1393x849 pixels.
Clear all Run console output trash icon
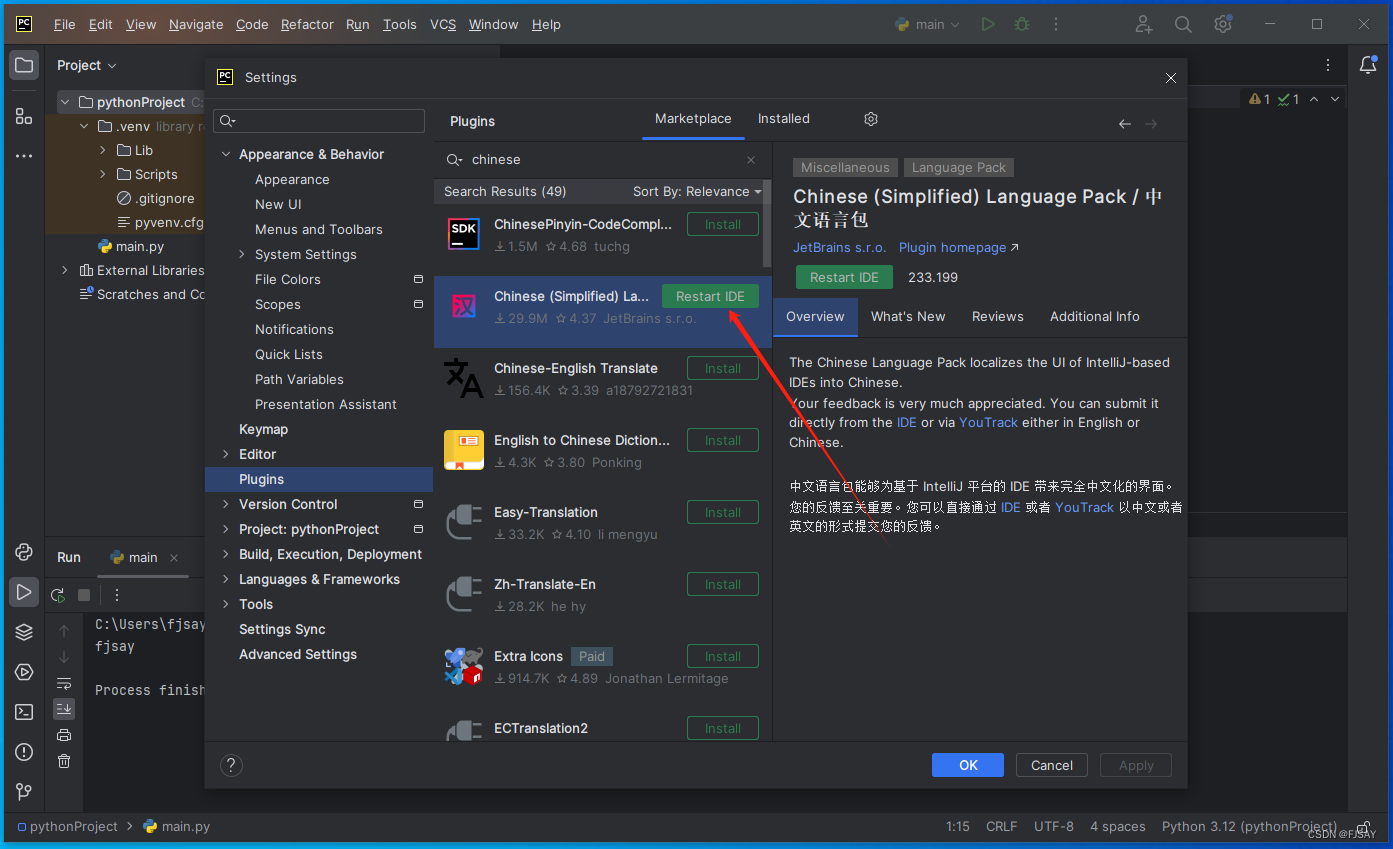(64, 761)
